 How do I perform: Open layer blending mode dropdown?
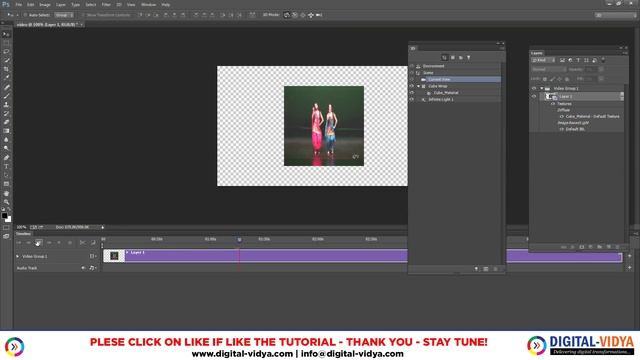click(x=549, y=70)
